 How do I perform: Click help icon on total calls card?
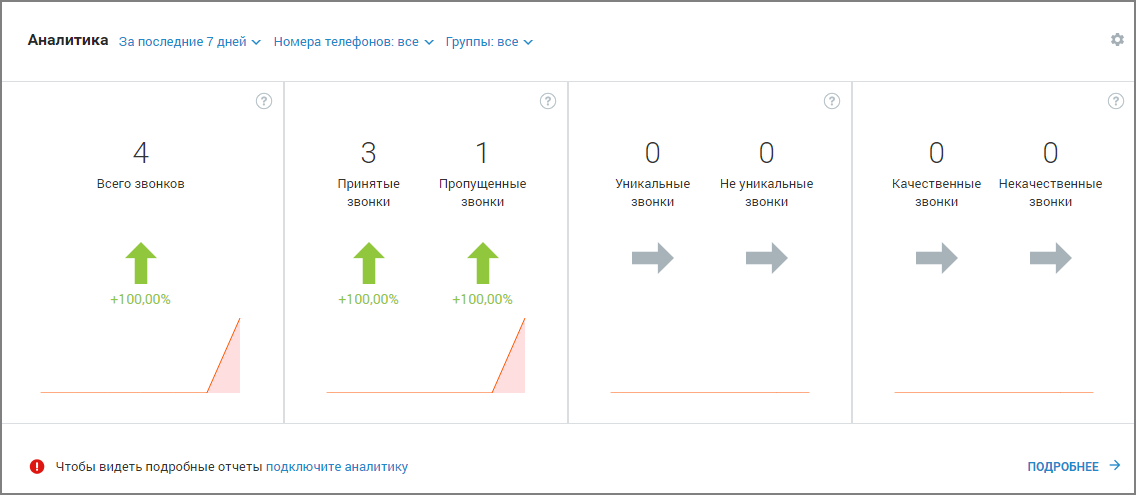click(264, 101)
